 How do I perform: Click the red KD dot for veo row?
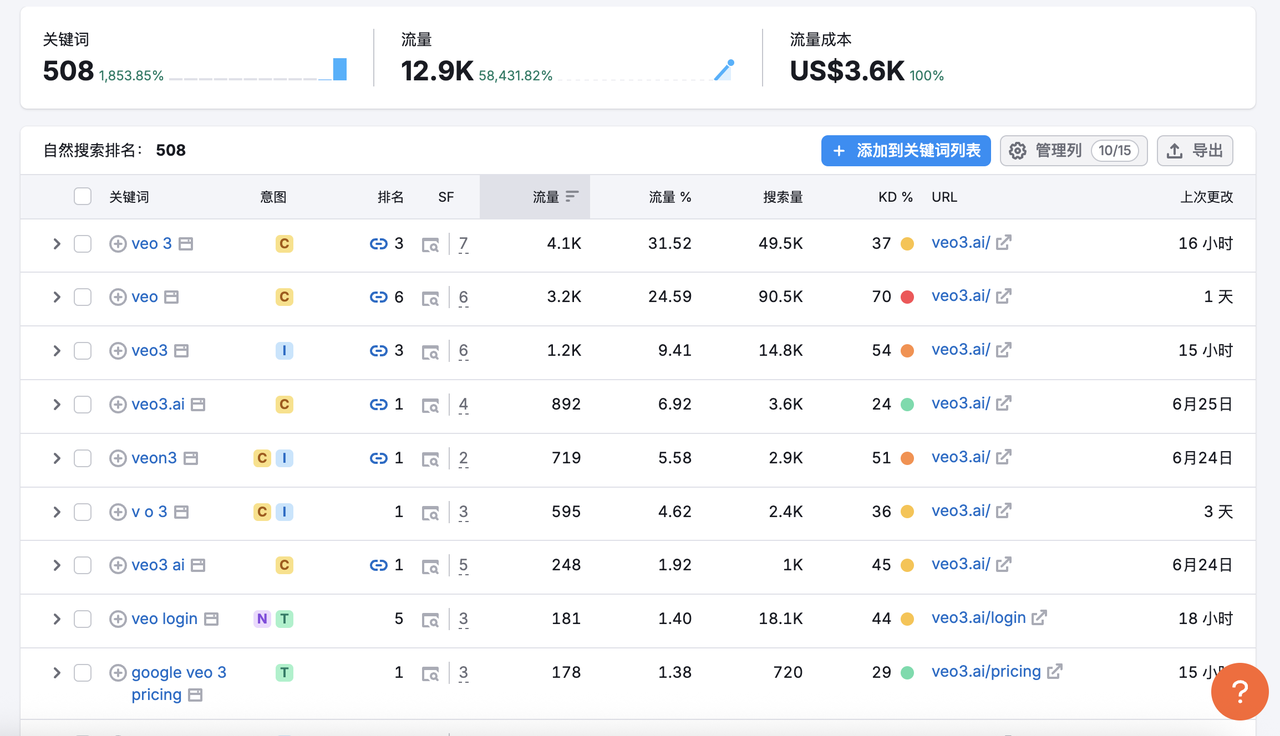coord(907,297)
